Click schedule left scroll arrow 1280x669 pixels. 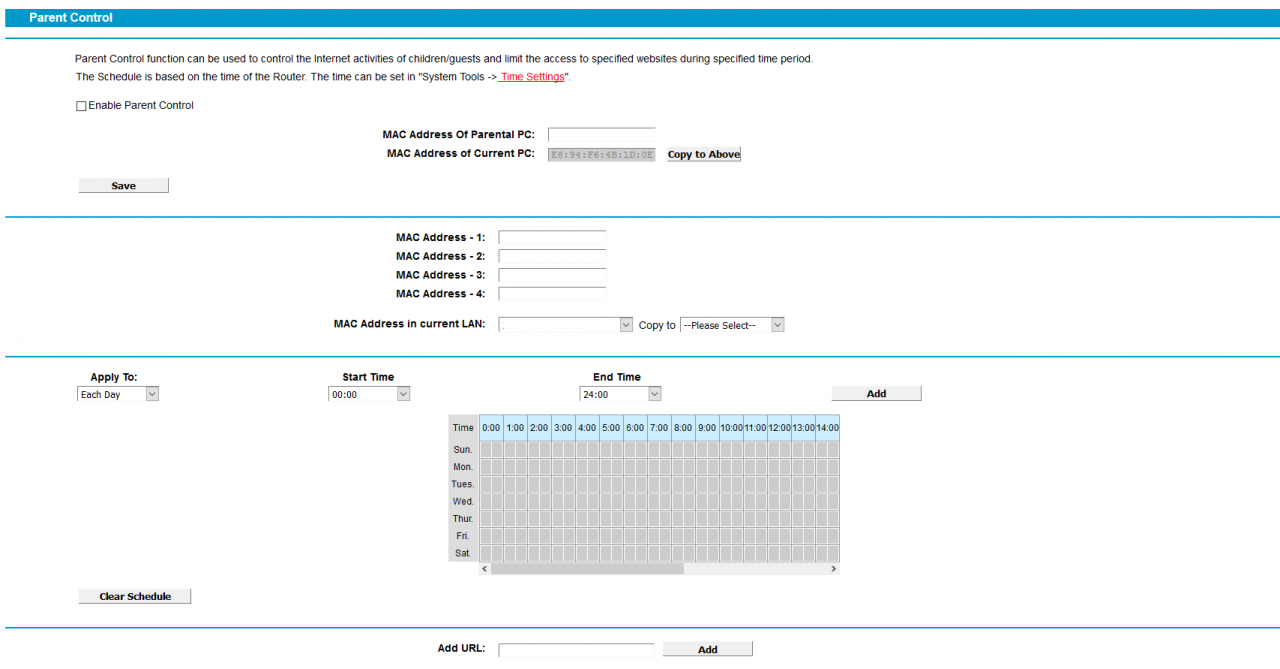(x=484, y=568)
